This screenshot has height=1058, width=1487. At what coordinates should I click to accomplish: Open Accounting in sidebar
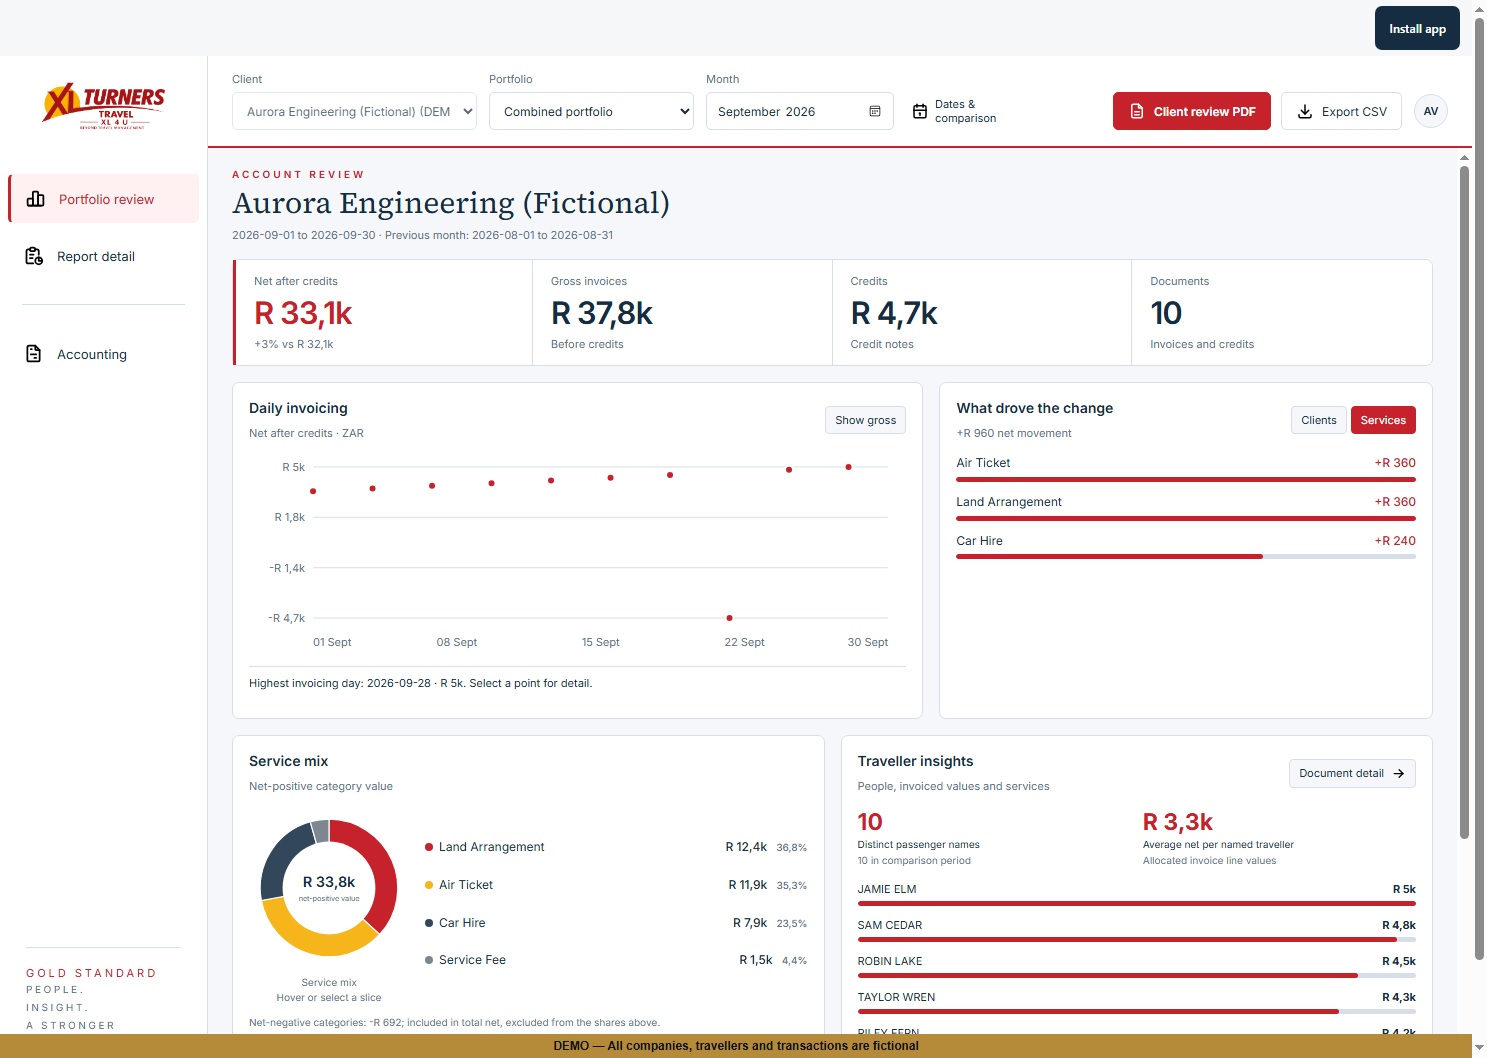104,354
